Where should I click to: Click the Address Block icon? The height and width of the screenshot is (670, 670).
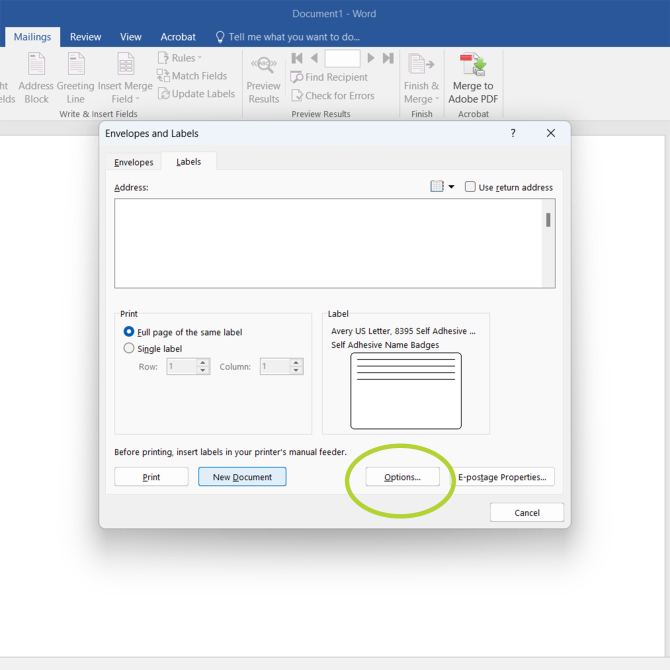pyautogui.click(x=36, y=63)
